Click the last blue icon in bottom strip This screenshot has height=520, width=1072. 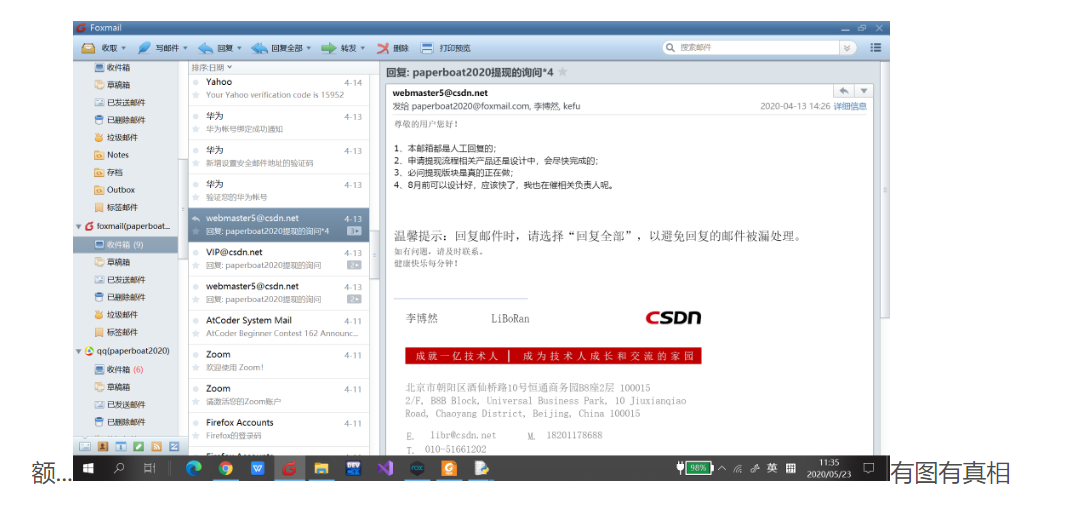(x=174, y=446)
